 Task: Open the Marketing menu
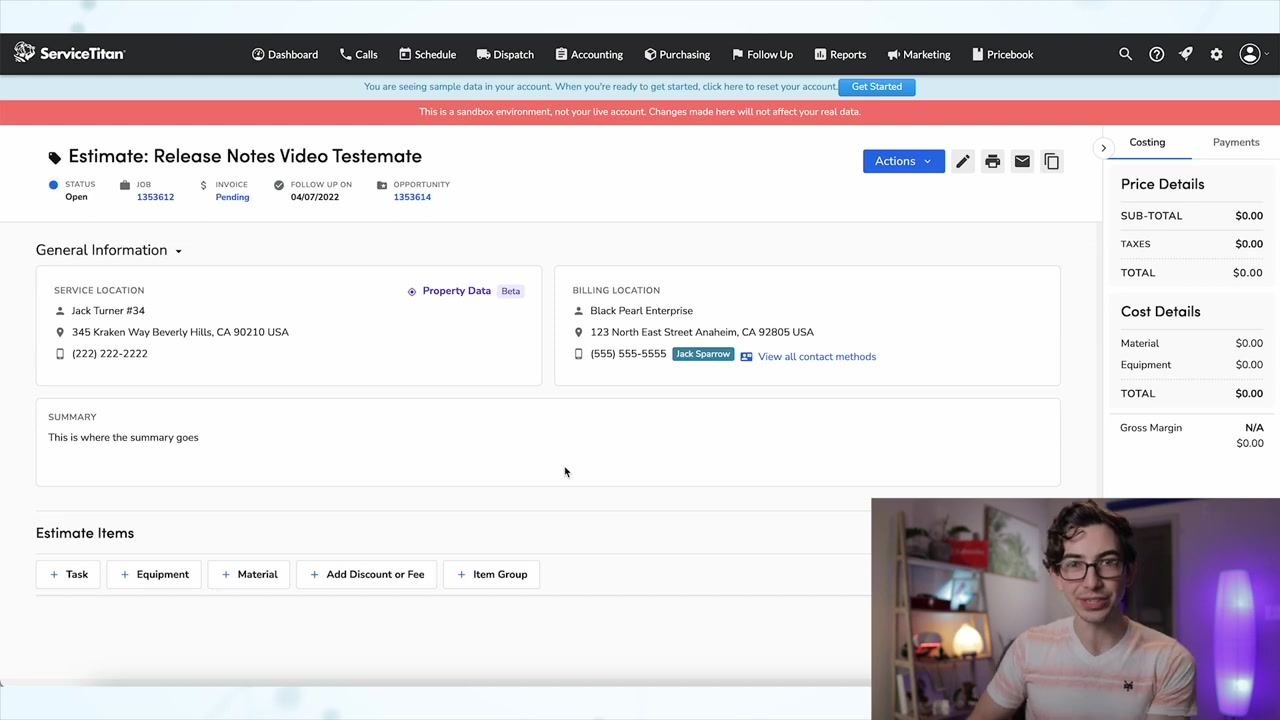pos(919,54)
